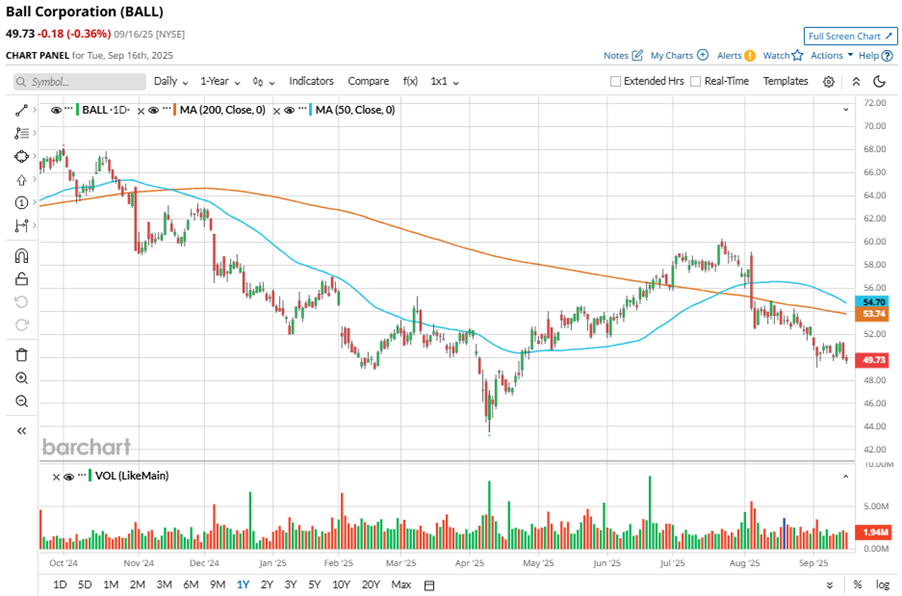902x596 pixels.
Task: Expand the shapes tool submenu
Action: (x=35, y=156)
